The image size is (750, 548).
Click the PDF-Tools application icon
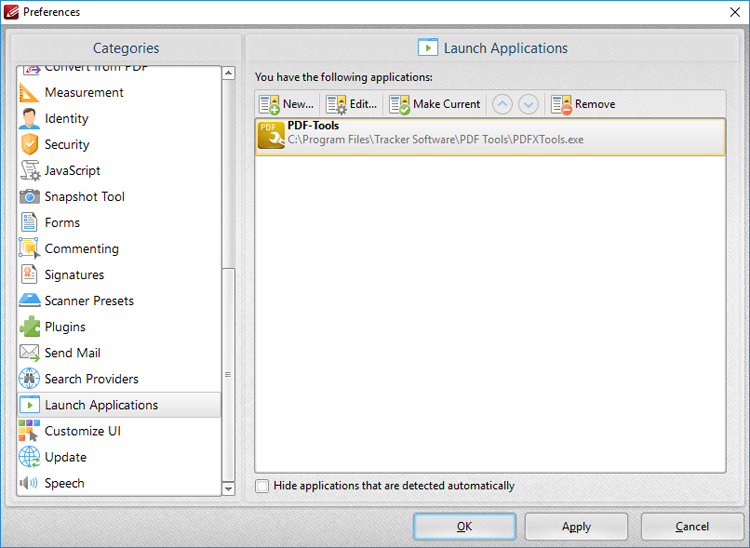tap(271, 135)
